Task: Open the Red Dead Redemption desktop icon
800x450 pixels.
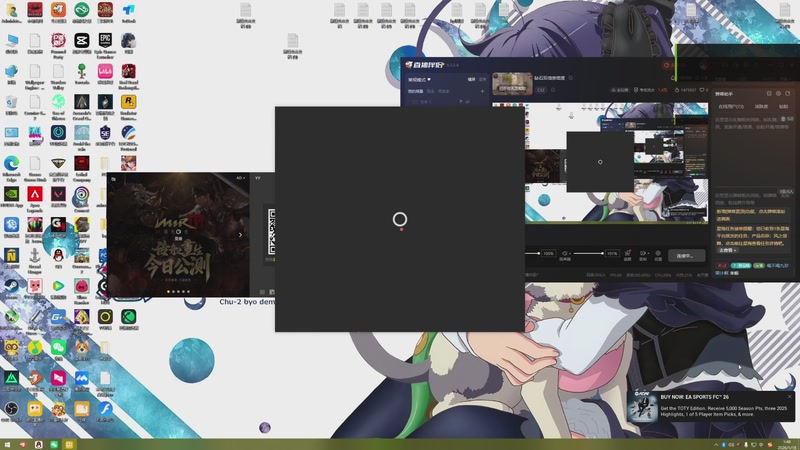Action: pos(129,71)
